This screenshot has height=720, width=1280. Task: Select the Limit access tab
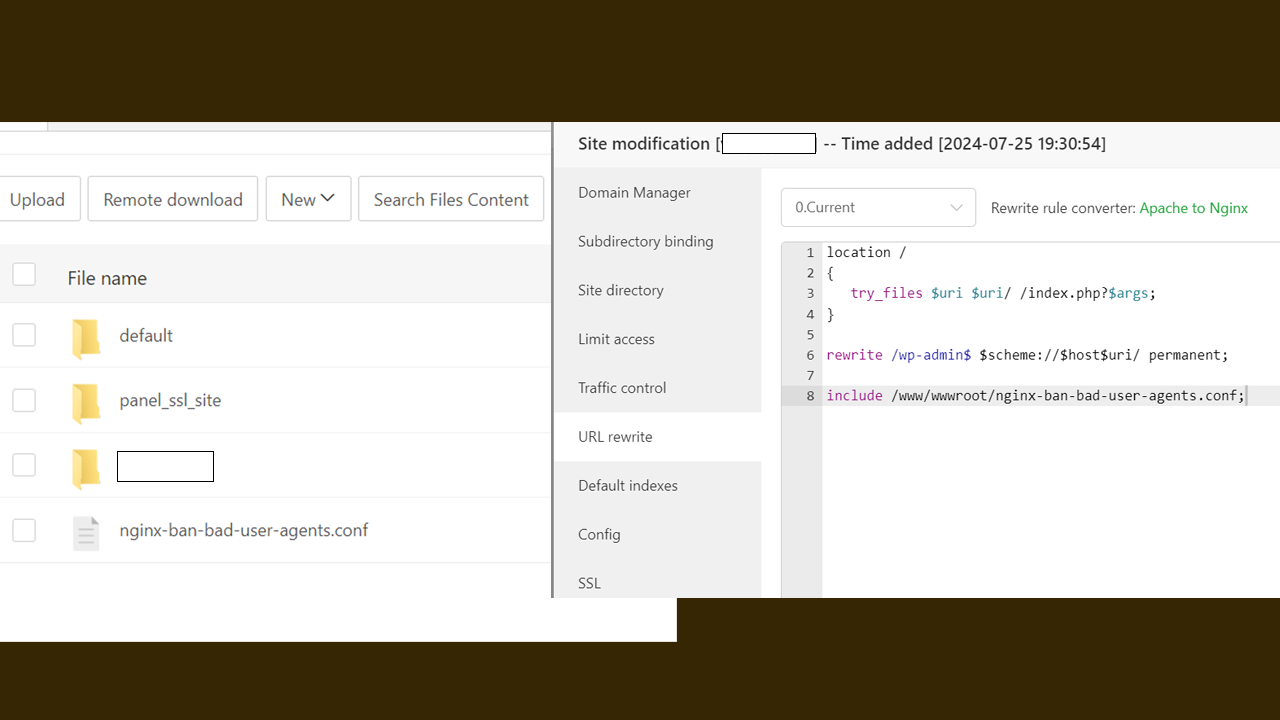[x=616, y=339]
